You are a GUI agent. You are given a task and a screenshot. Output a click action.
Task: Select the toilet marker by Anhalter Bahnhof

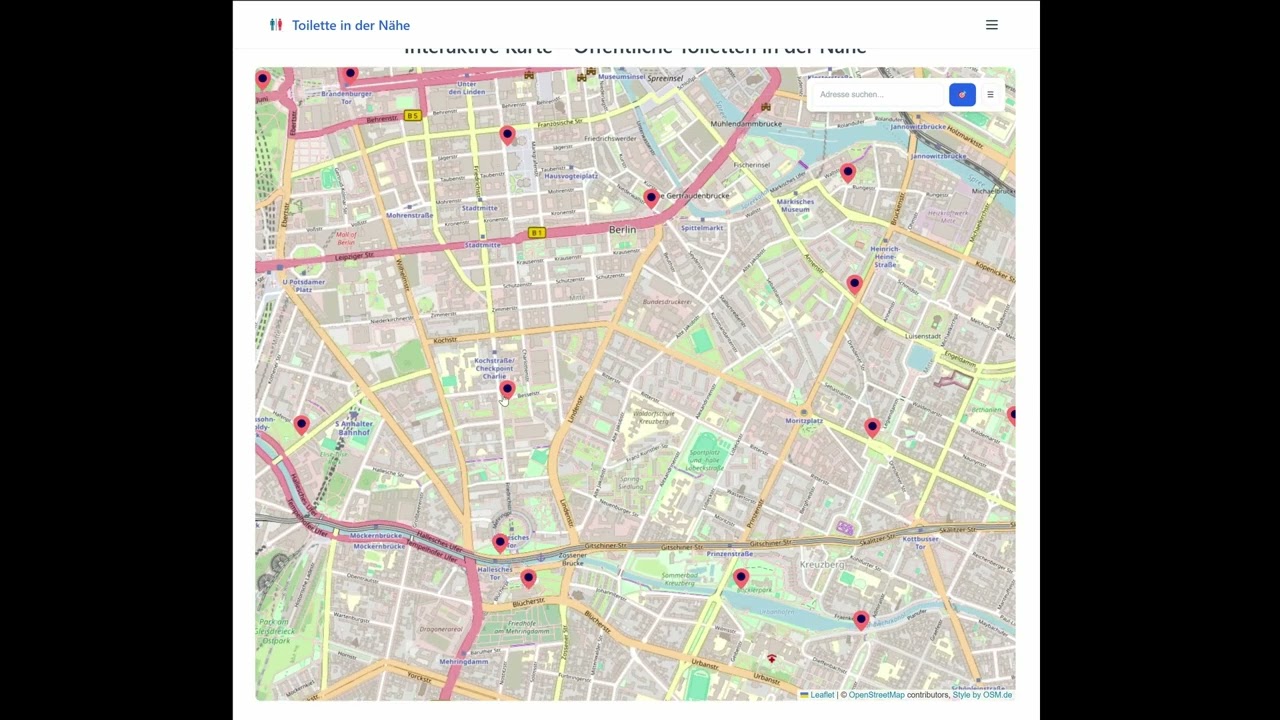click(302, 424)
